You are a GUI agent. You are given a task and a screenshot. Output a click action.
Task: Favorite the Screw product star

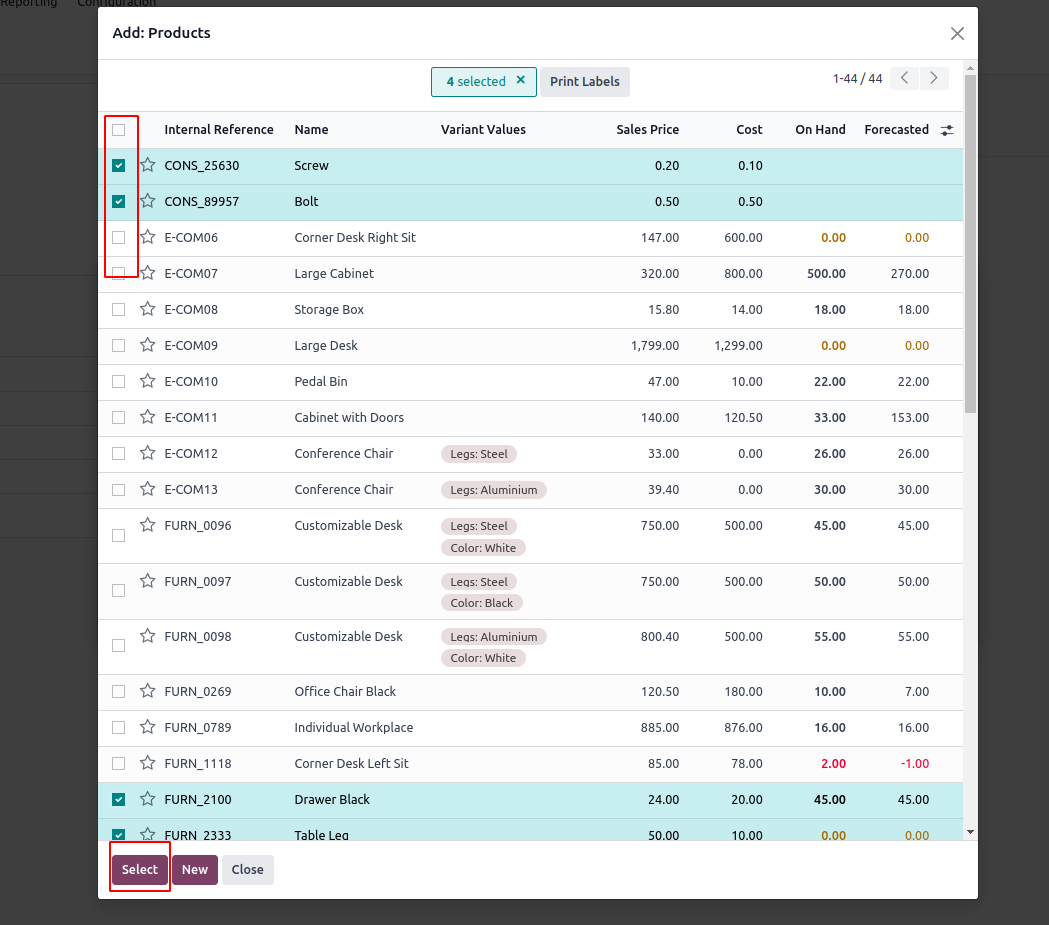click(148, 165)
